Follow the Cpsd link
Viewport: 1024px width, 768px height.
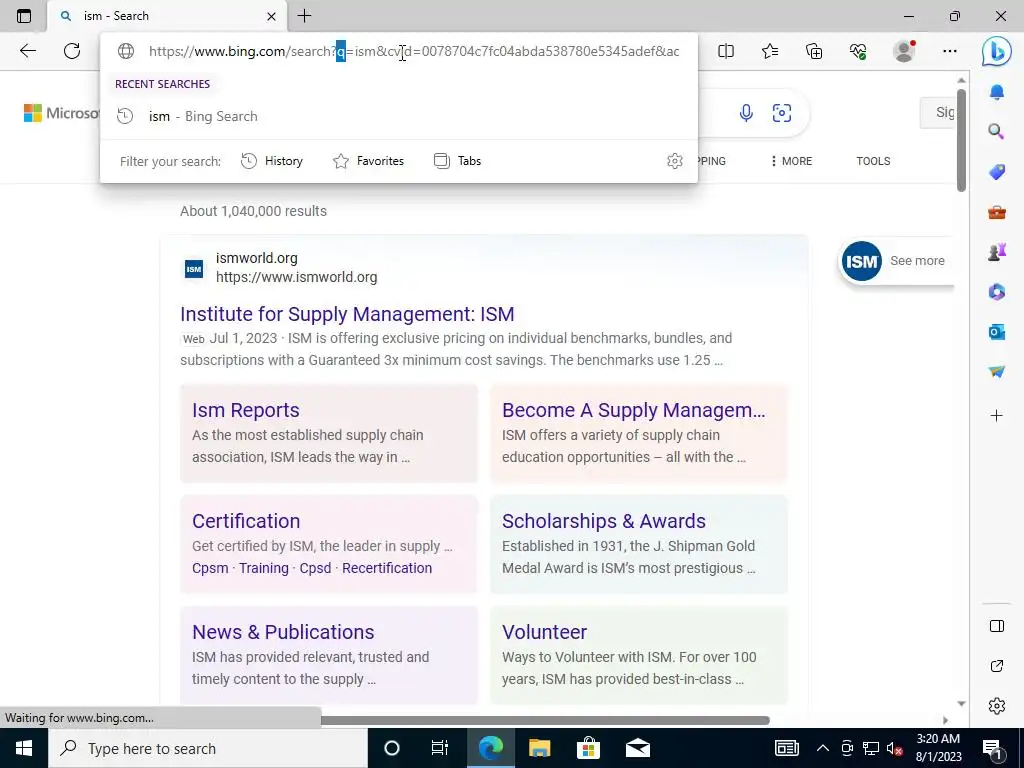click(315, 568)
